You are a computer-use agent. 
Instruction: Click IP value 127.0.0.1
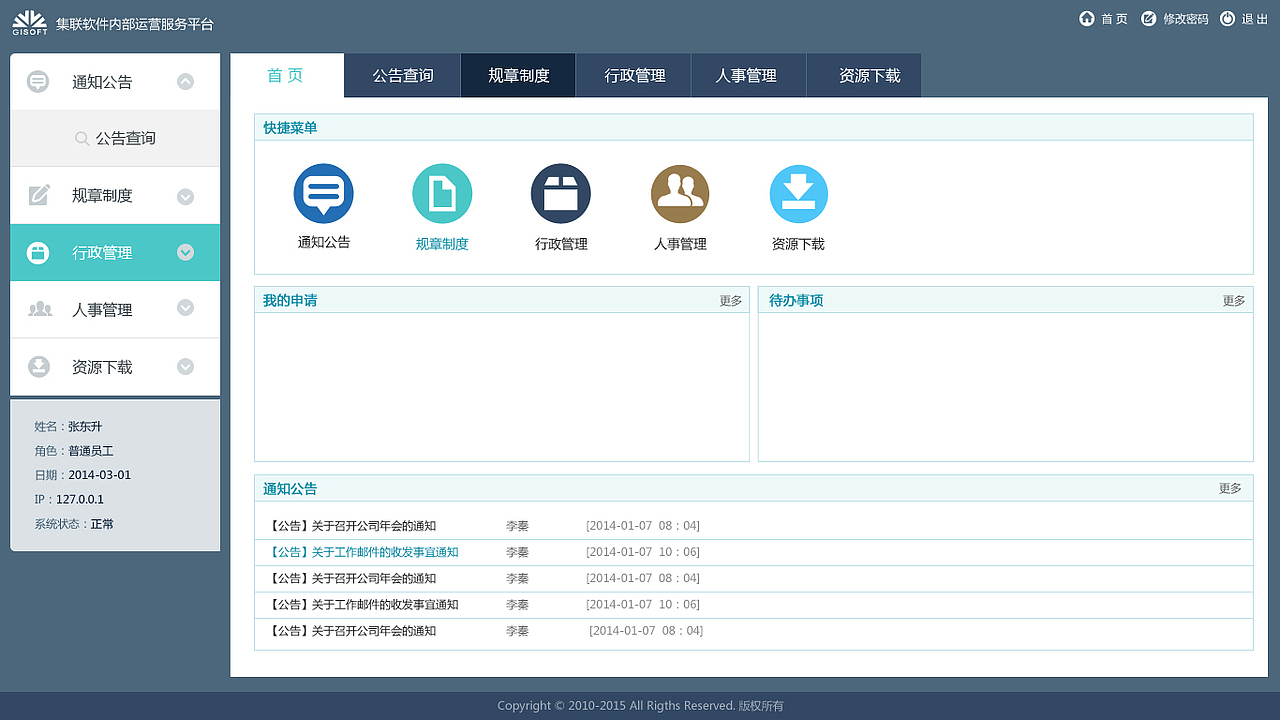point(80,500)
